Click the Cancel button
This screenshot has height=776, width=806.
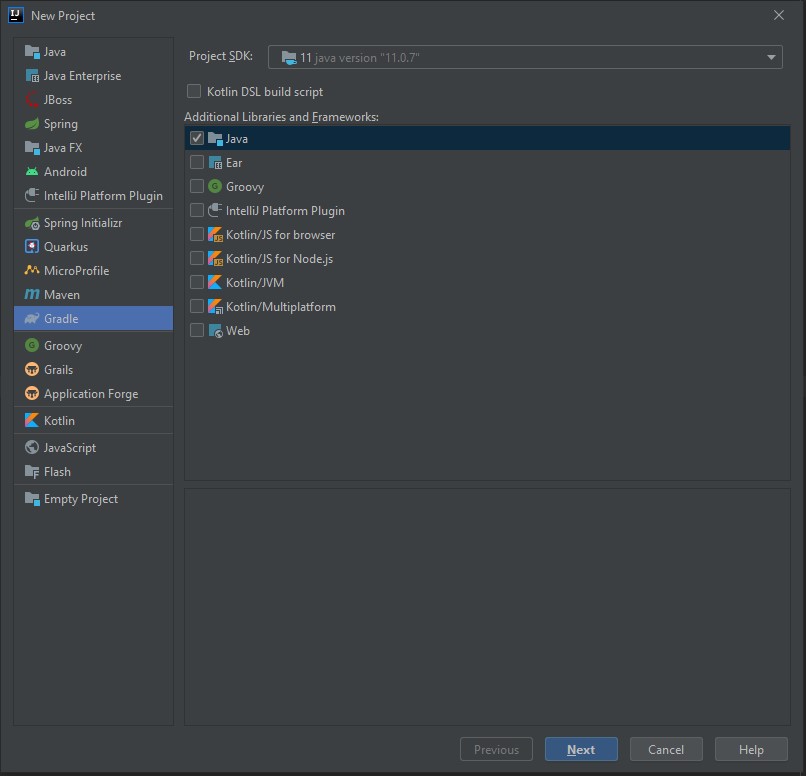(x=666, y=749)
